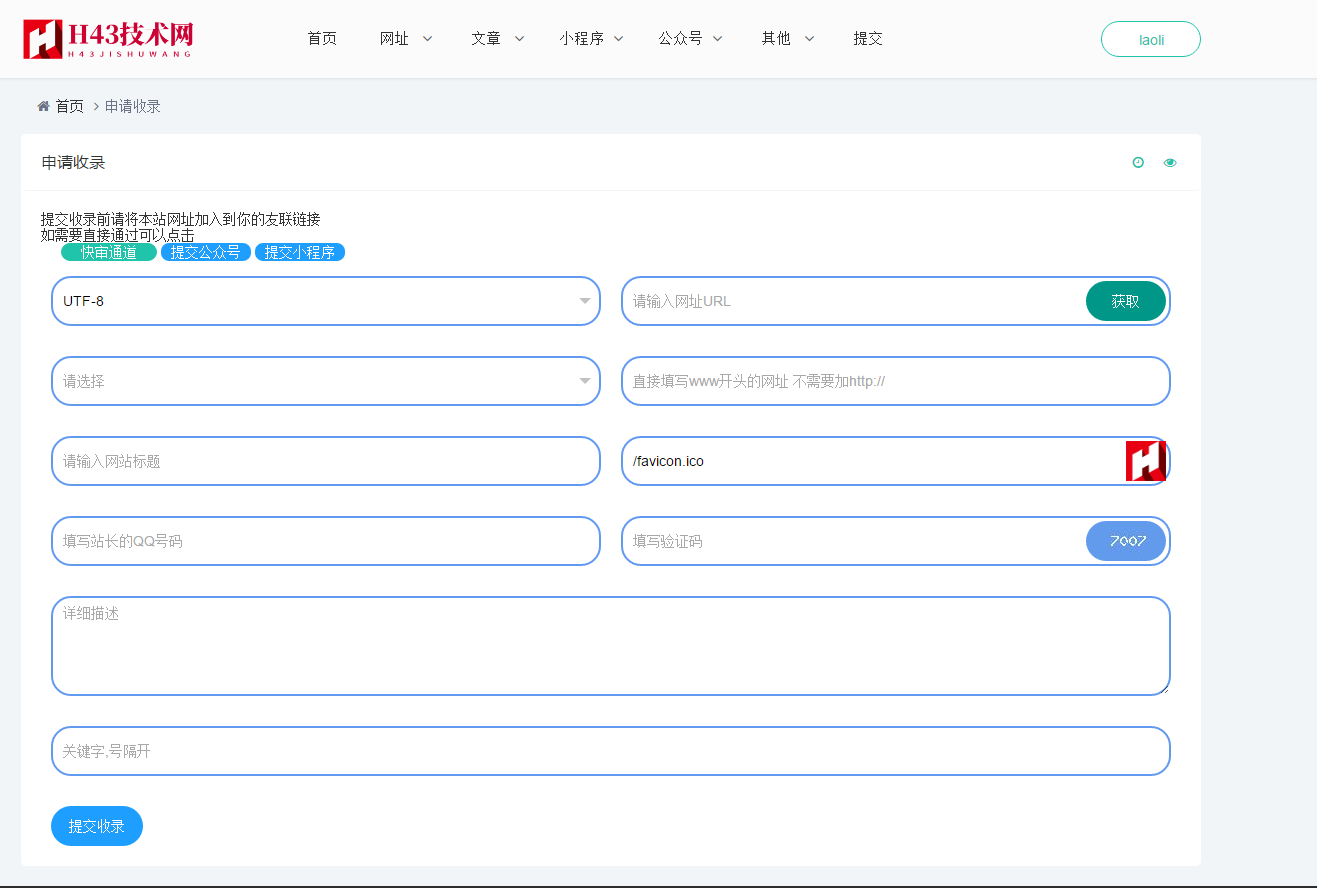The width and height of the screenshot is (1317, 888).
Task: Open the 公众号 menu
Action: (690, 39)
